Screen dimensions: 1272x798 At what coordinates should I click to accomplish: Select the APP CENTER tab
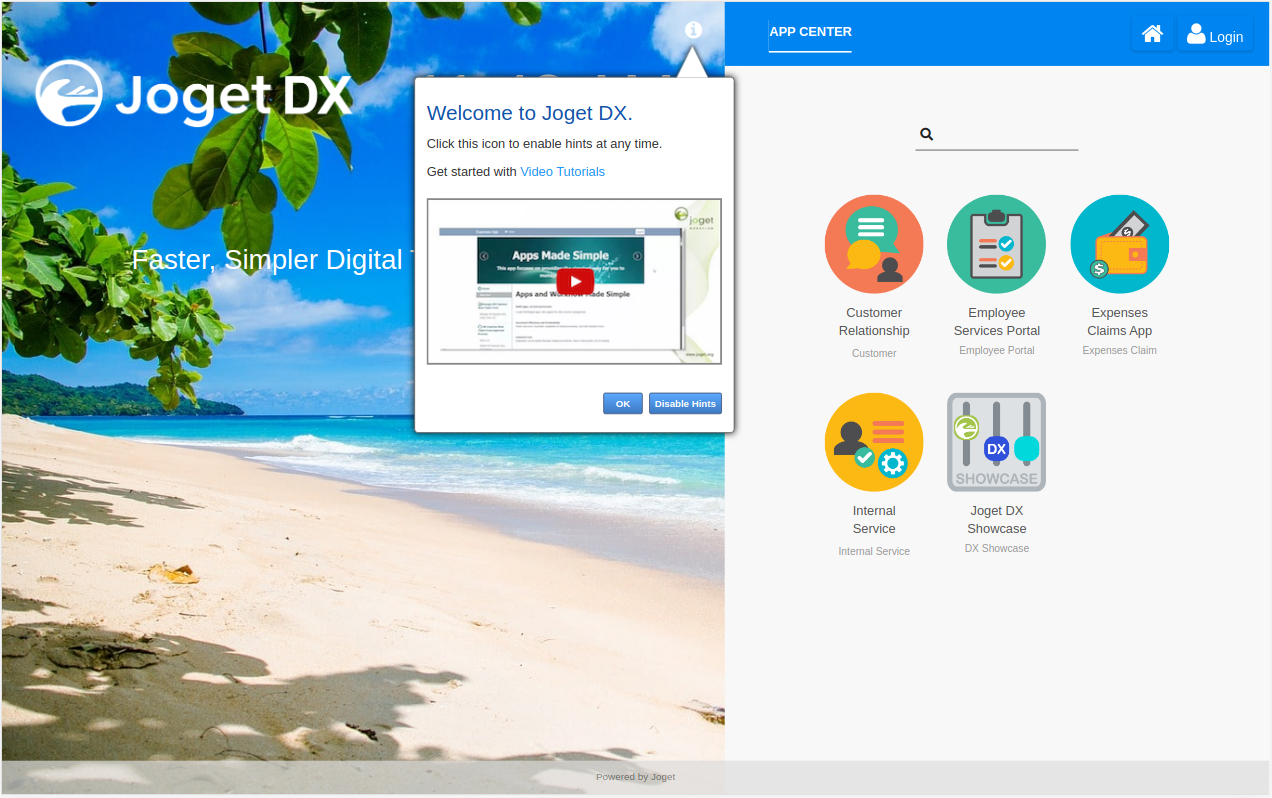(x=810, y=32)
